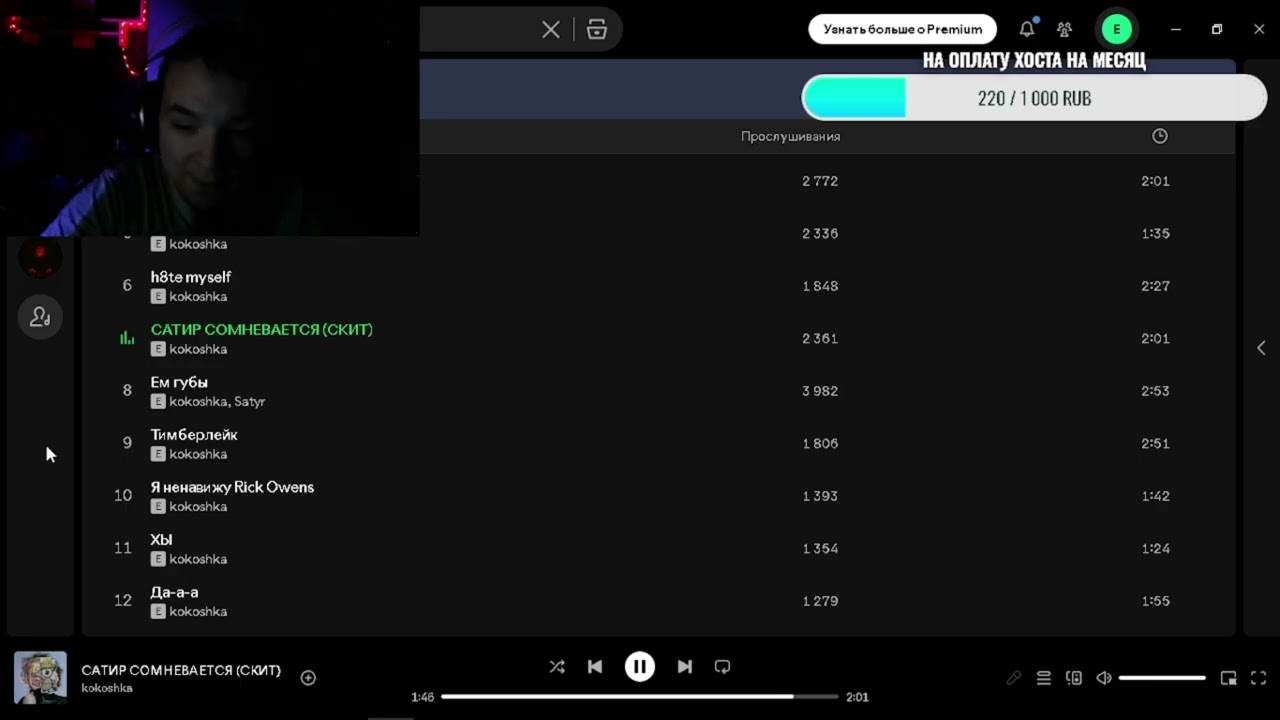Sort tracks by the clock duration icon
The width and height of the screenshot is (1280, 720).
[x=1160, y=136]
